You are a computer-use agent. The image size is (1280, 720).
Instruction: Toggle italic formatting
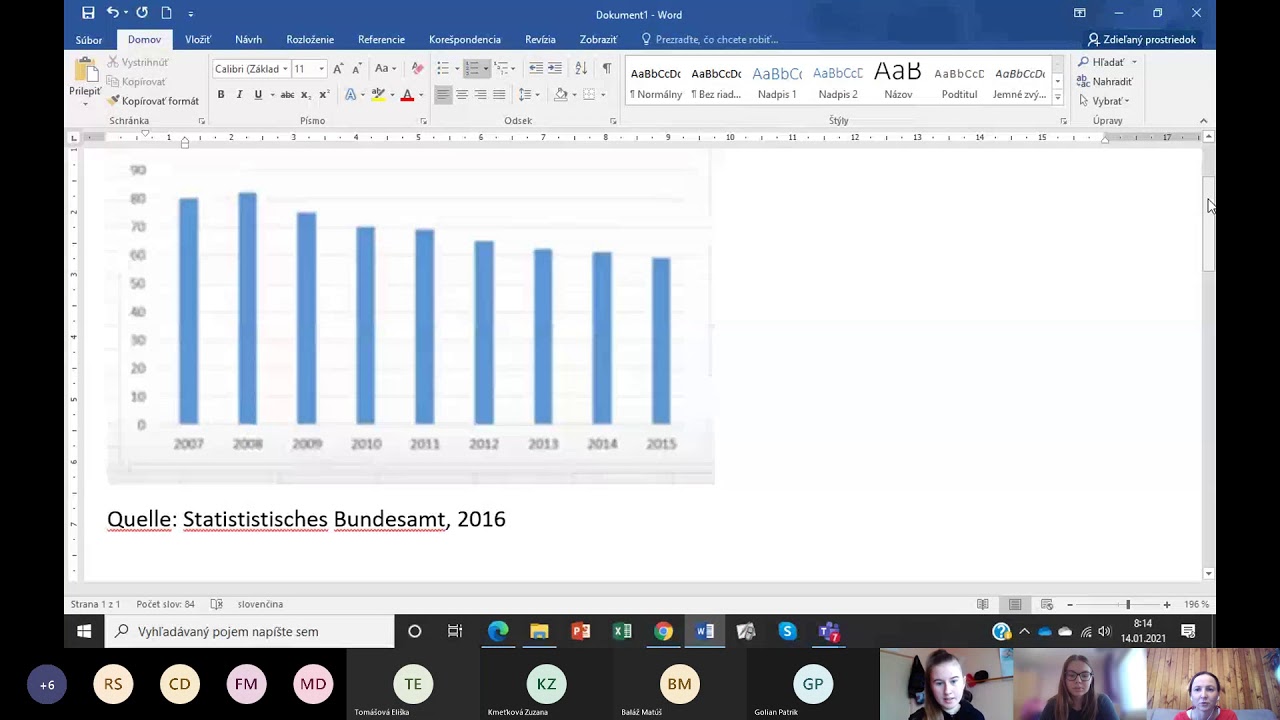(x=239, y=95)
